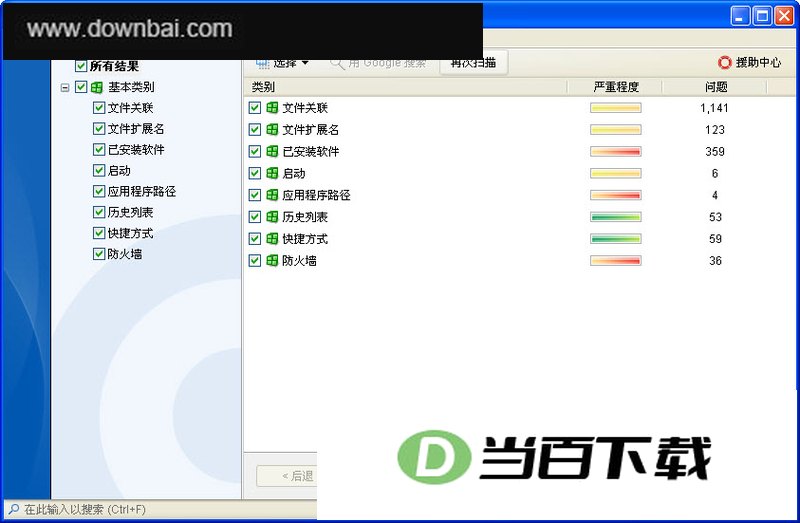Image resolution: width=800 pixels, height=523 pixels.
Task: Click the 已安装软件 severity bar
Action: click(x=616, y=152)
